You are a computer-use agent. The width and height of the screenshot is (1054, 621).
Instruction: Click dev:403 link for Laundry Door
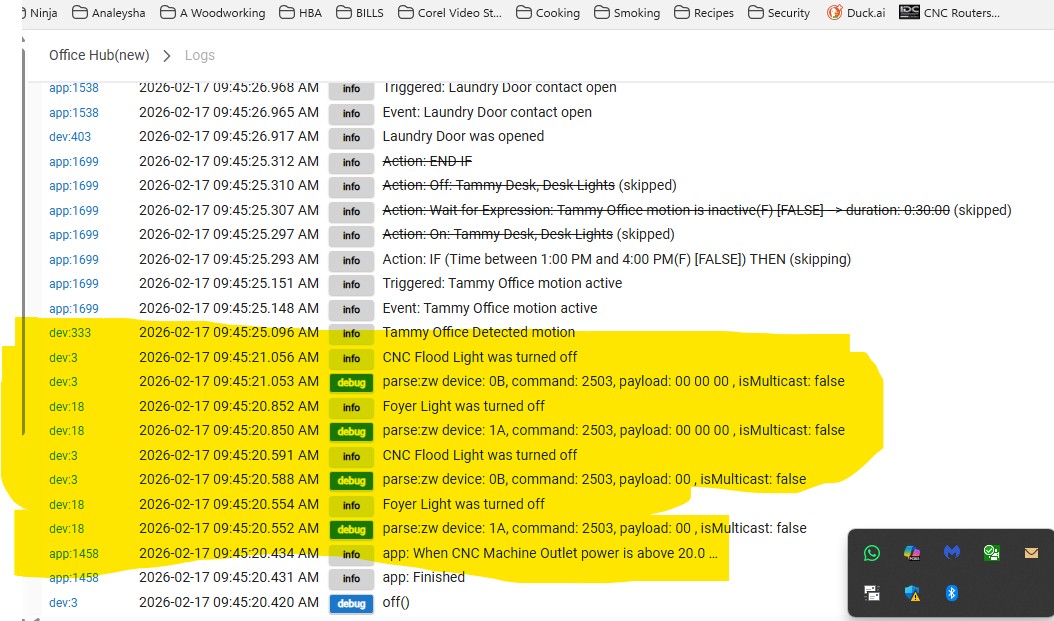(x=70, y=137)
